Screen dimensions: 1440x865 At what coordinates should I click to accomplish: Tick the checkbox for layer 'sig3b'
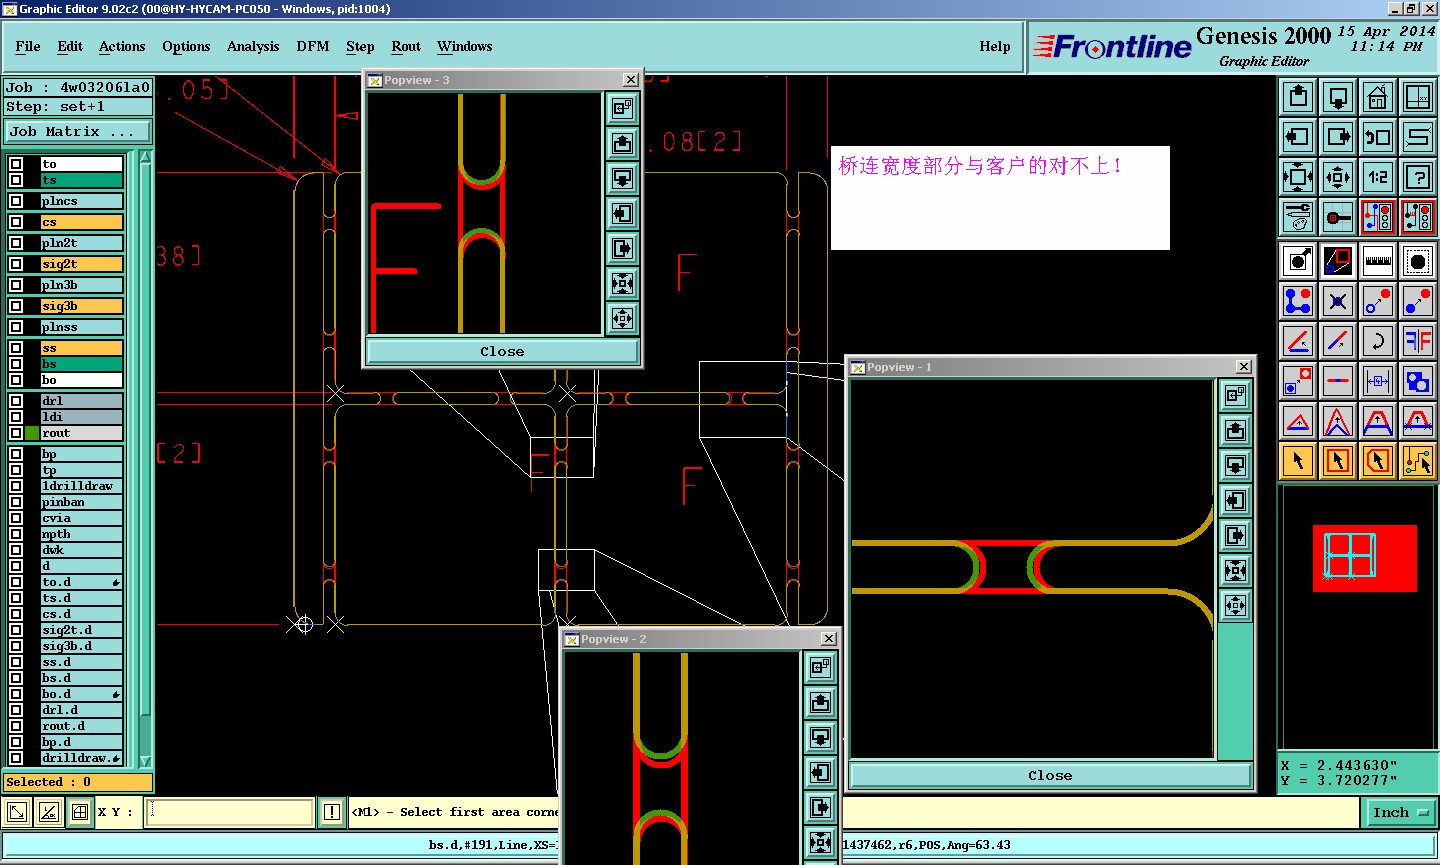(x=16, y=306)
